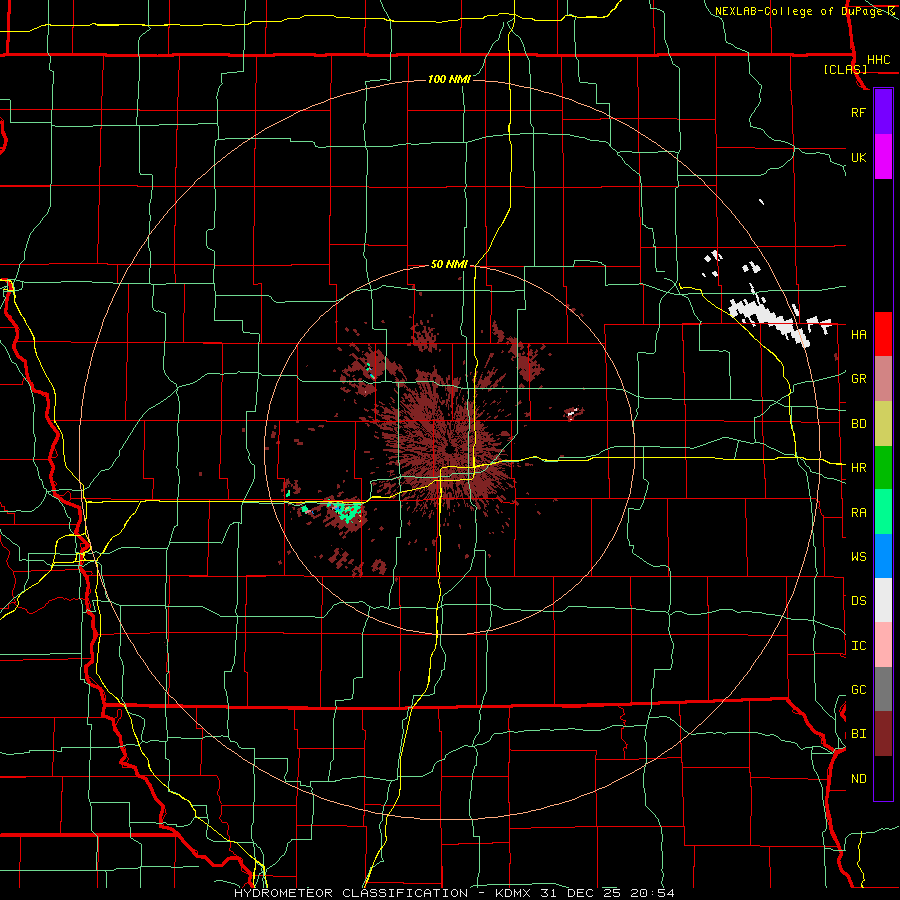Click the BD yellow legend color block

point(883,423)
